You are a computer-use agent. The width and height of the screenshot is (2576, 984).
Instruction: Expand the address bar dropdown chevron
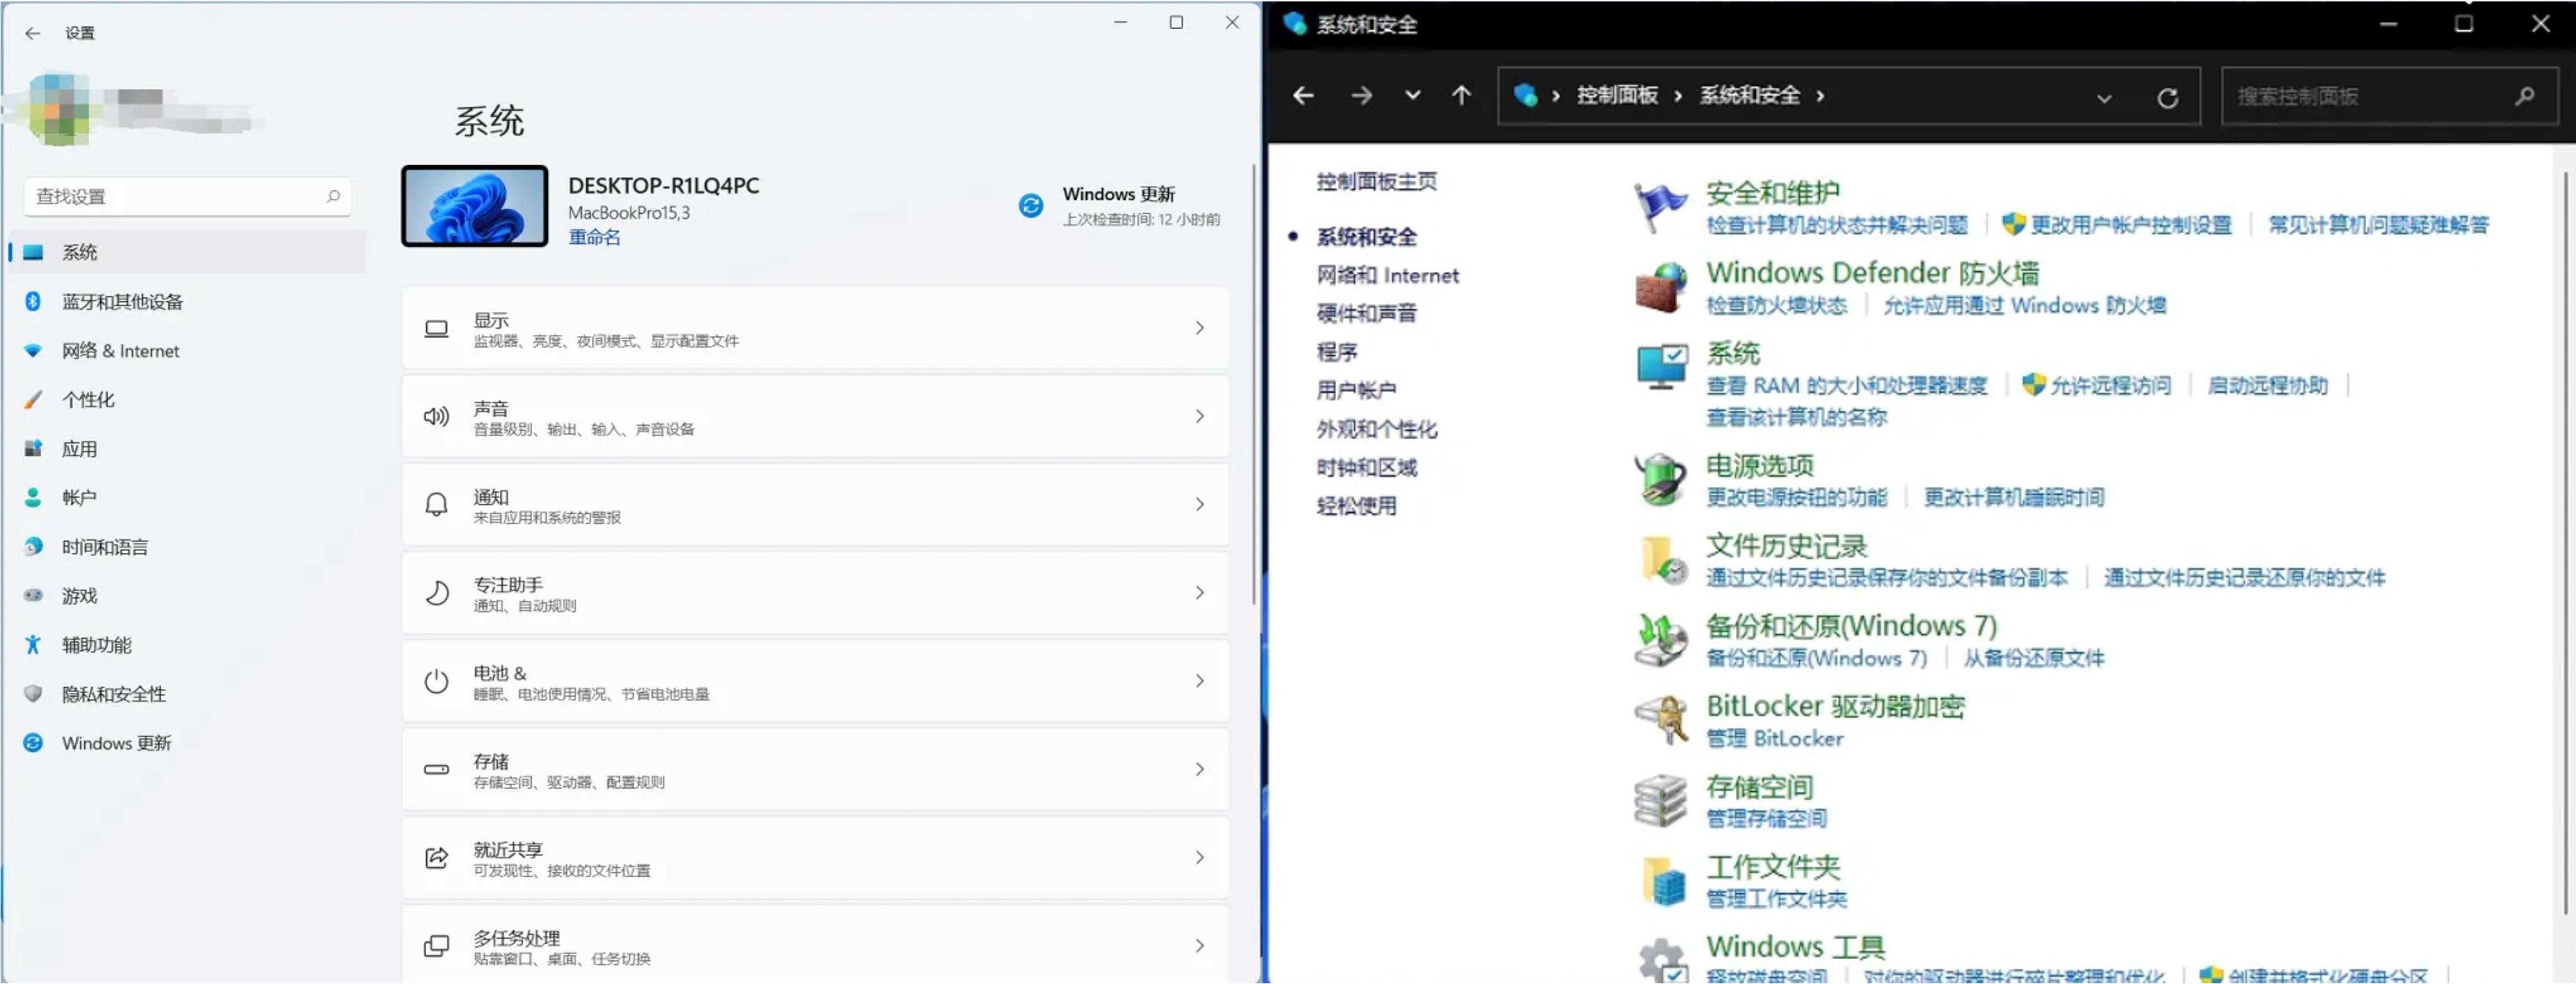click(2105, 97)
